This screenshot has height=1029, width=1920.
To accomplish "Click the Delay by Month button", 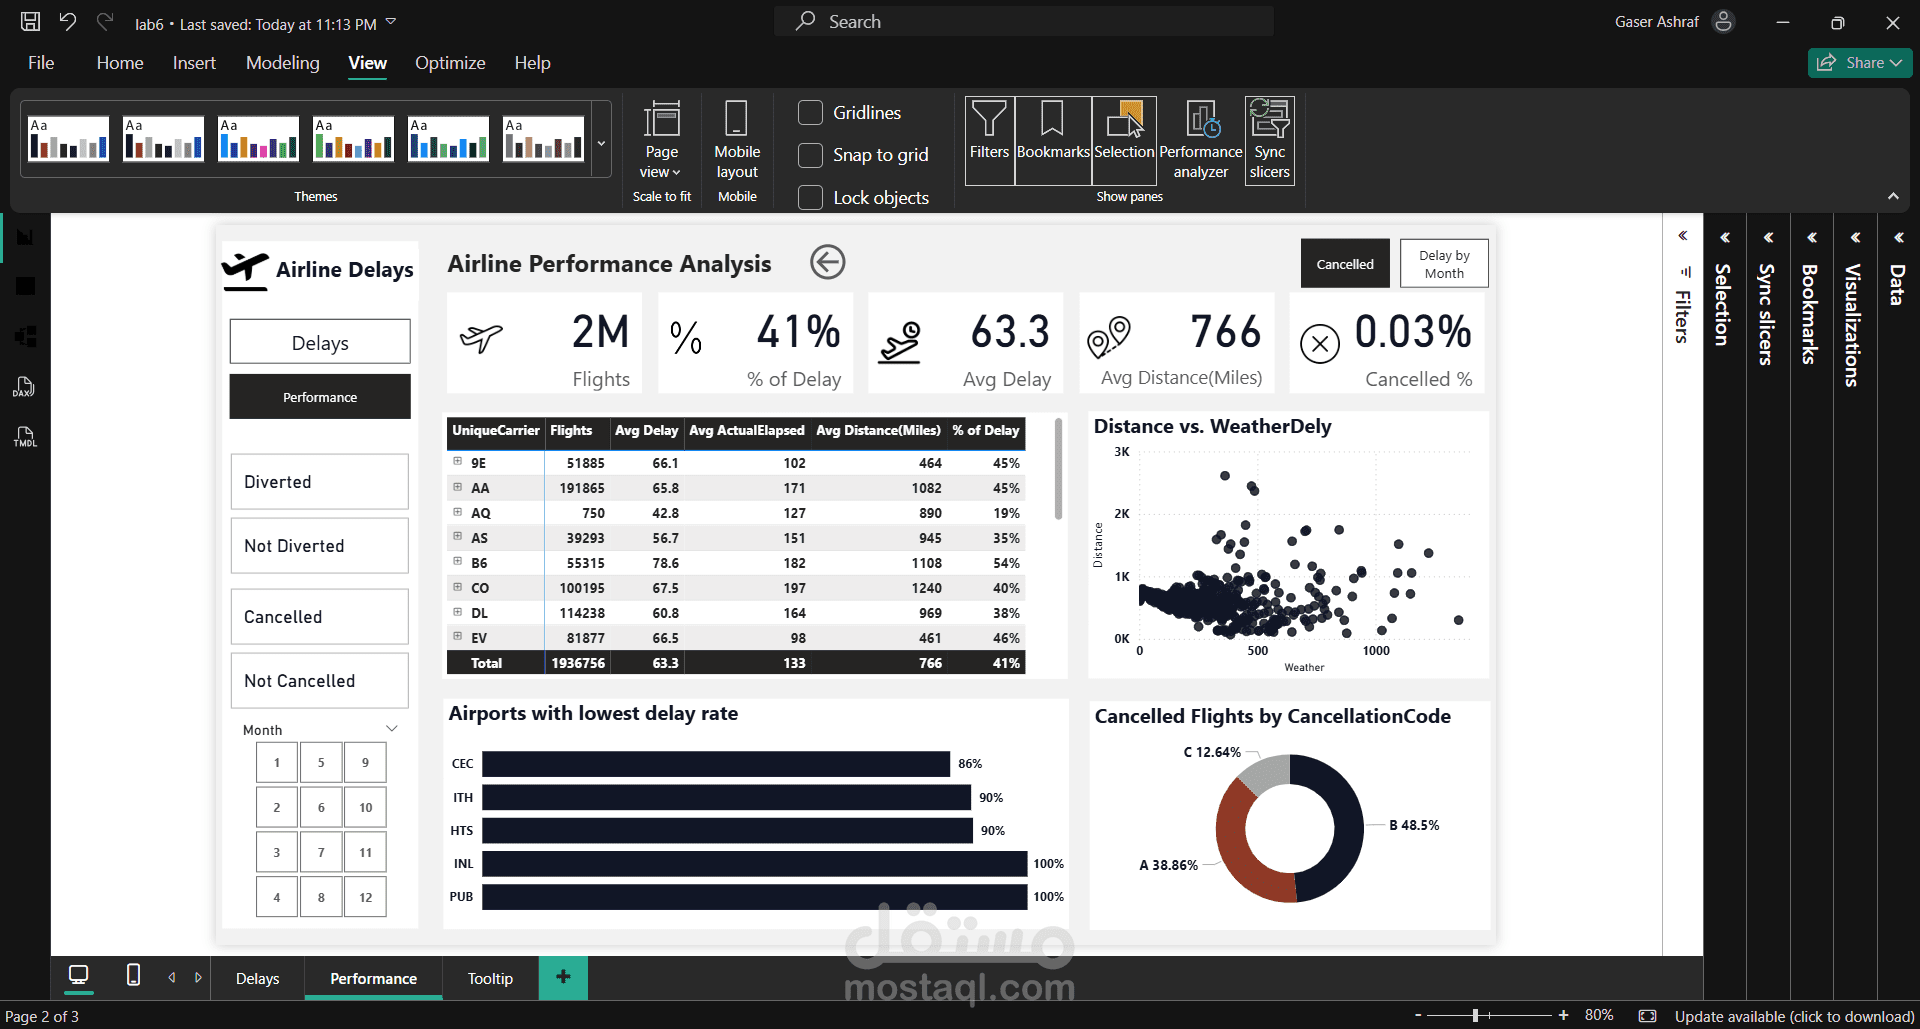I will [x=1444, y=264].
